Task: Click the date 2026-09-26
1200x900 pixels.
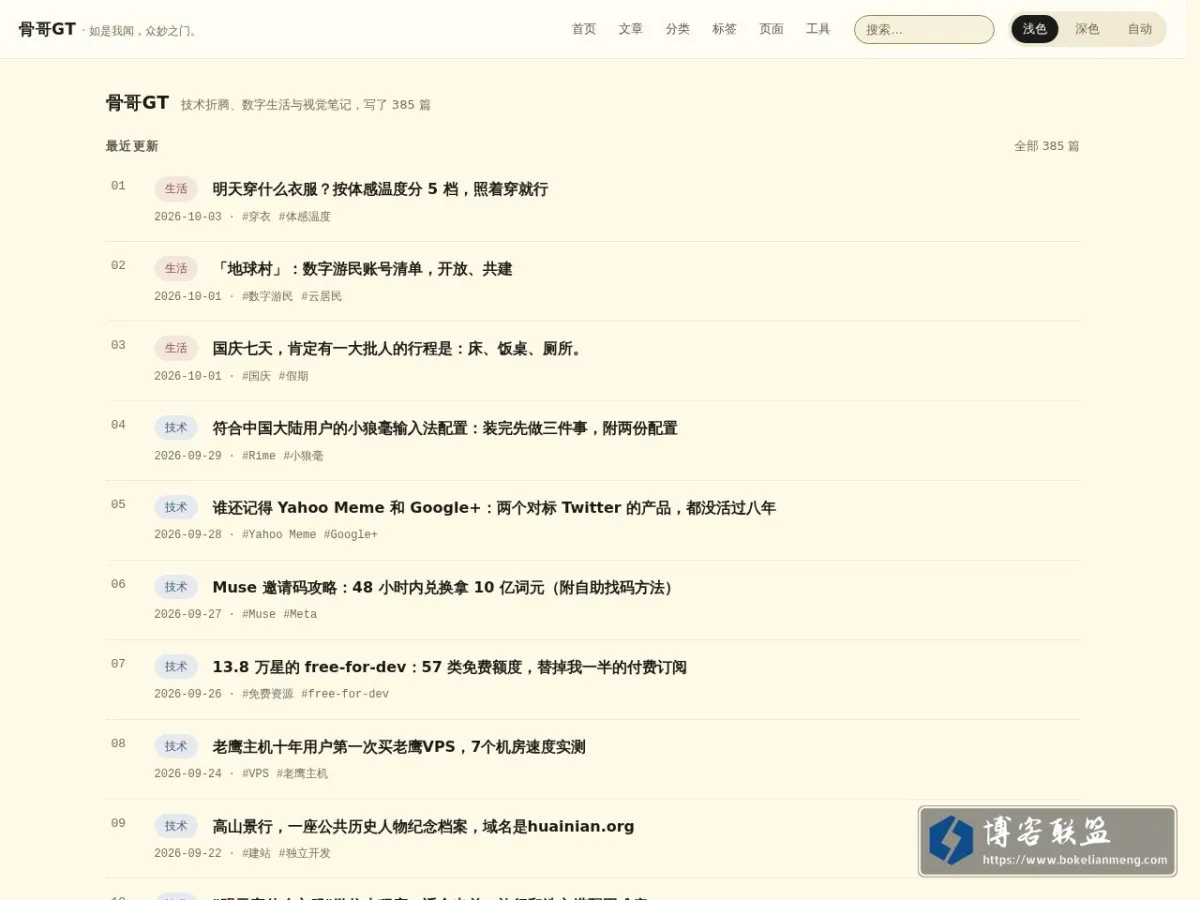Action: click(x=188, y=694)
